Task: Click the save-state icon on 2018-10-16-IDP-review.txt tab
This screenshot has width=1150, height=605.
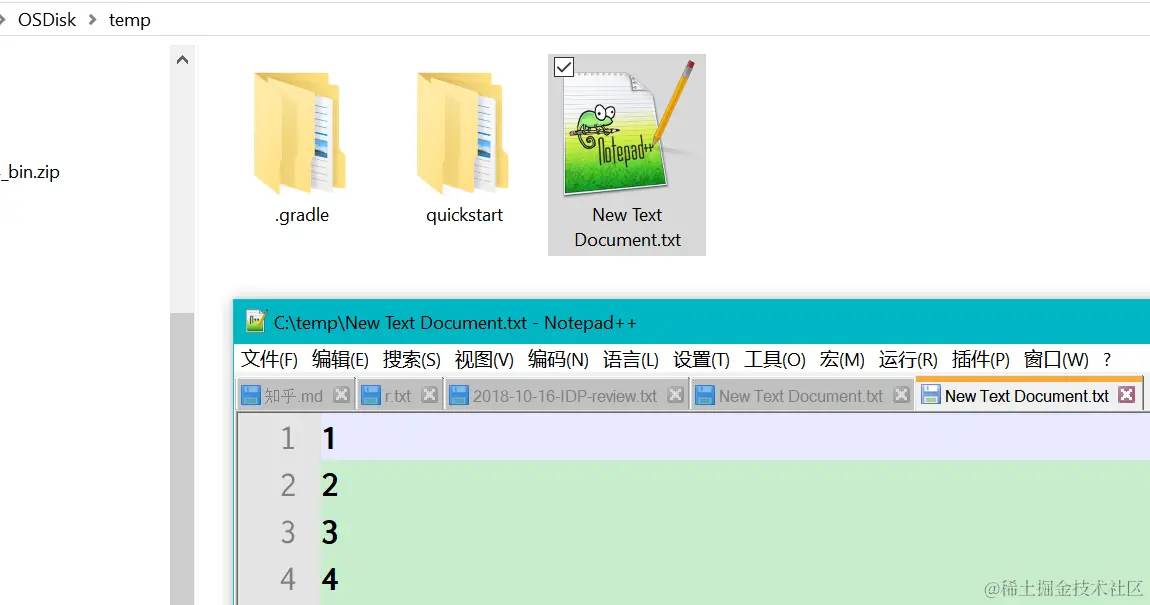Action: (459, 395)
